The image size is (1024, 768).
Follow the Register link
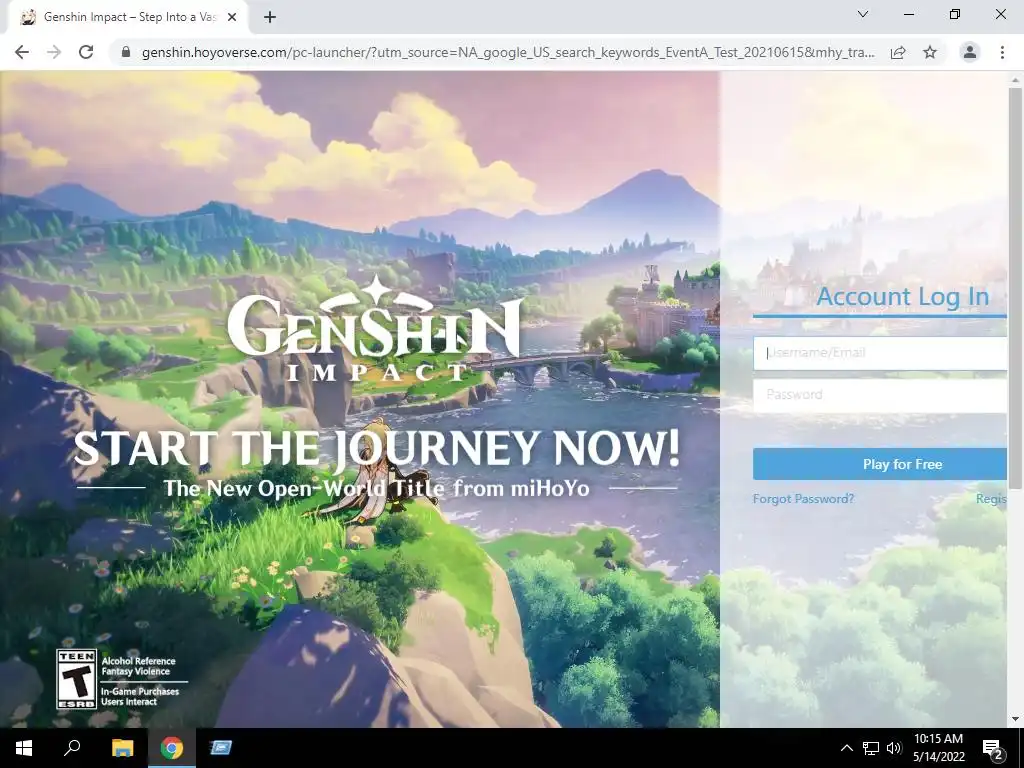991,499
